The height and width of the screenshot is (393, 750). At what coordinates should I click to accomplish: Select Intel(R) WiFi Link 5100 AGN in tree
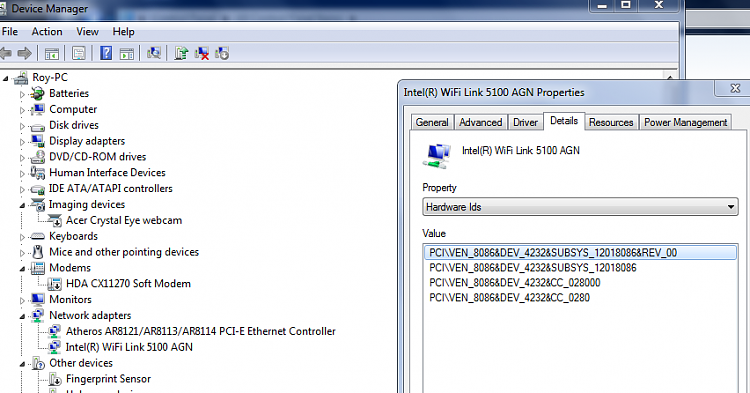129,347
